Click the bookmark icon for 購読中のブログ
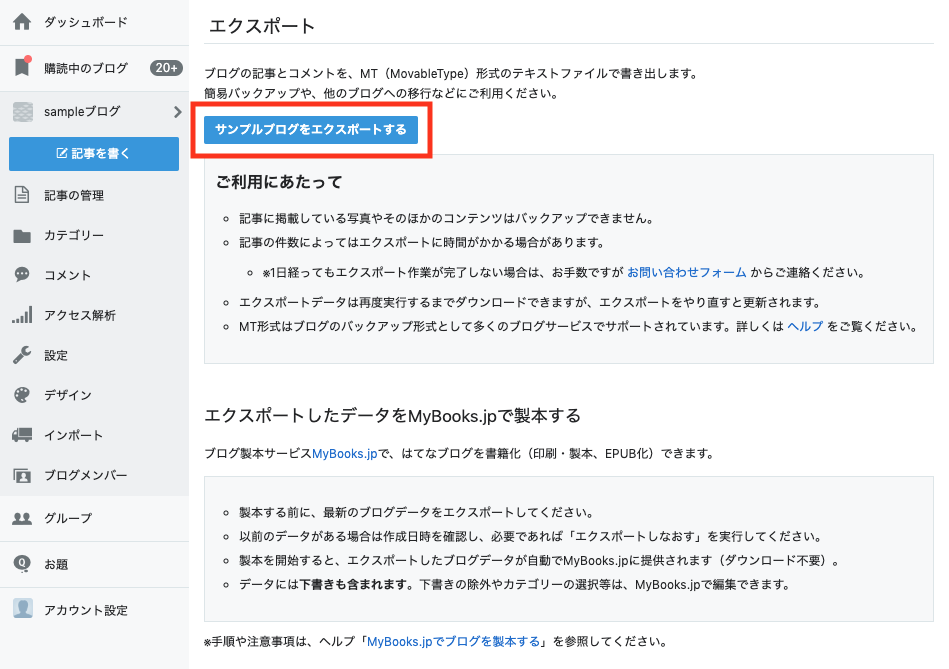 [22, 67]
